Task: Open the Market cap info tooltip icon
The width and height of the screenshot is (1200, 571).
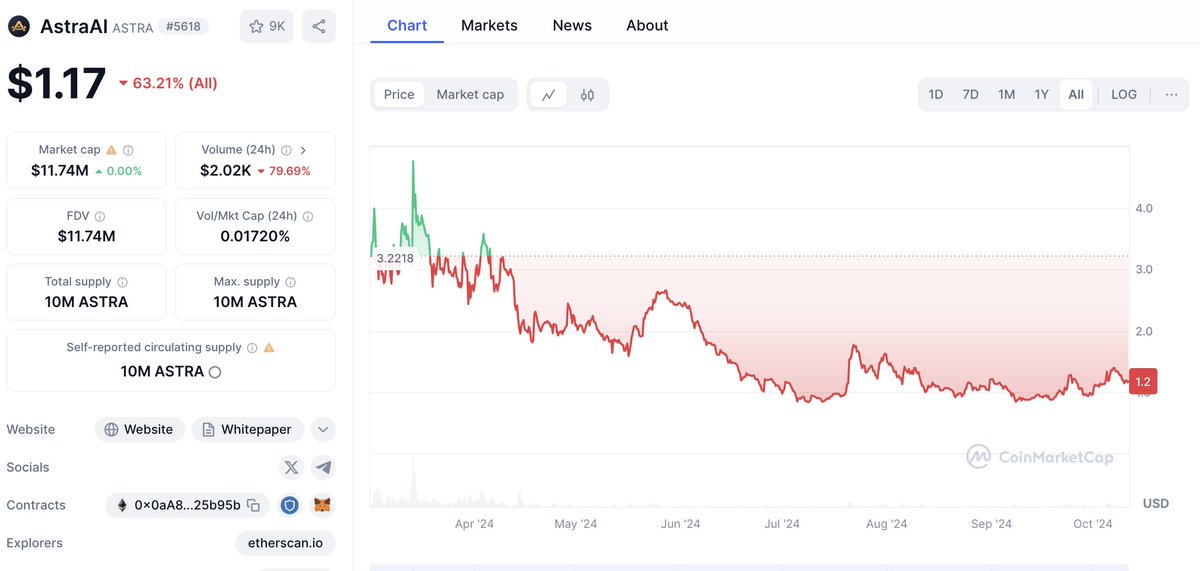Action: click(x=128, y=150)
